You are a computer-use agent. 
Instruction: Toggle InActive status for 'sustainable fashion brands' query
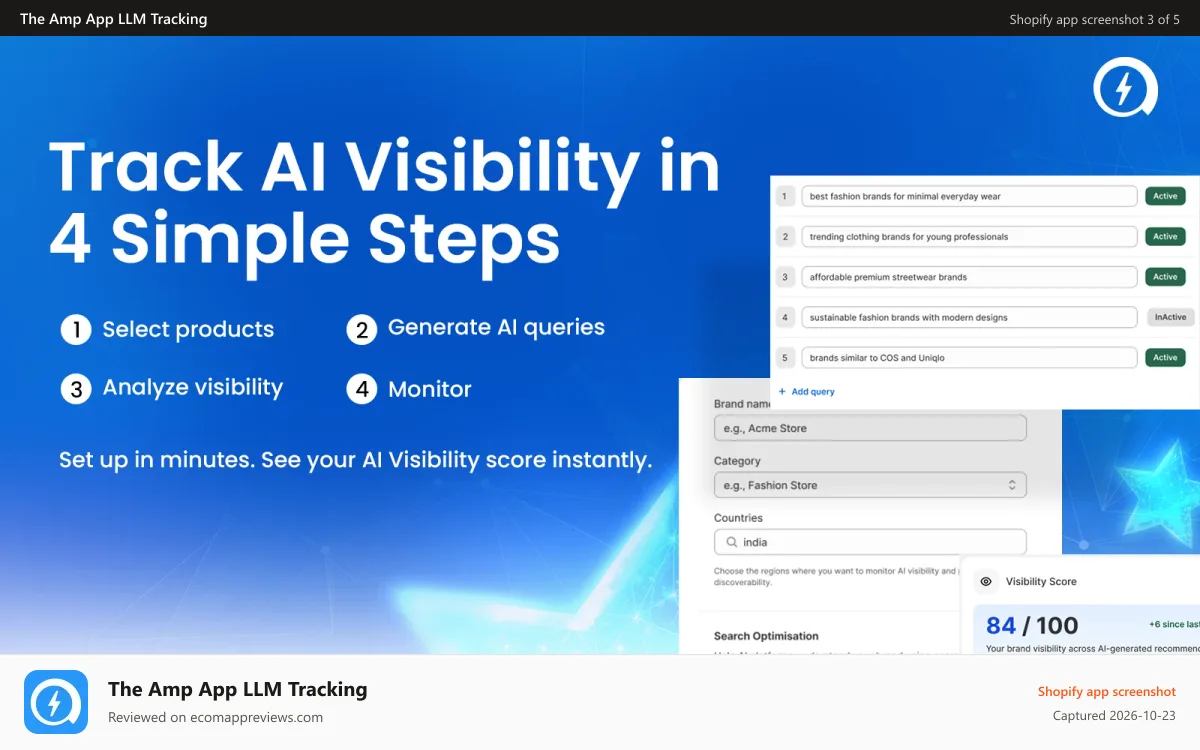tap(1170, 317)
